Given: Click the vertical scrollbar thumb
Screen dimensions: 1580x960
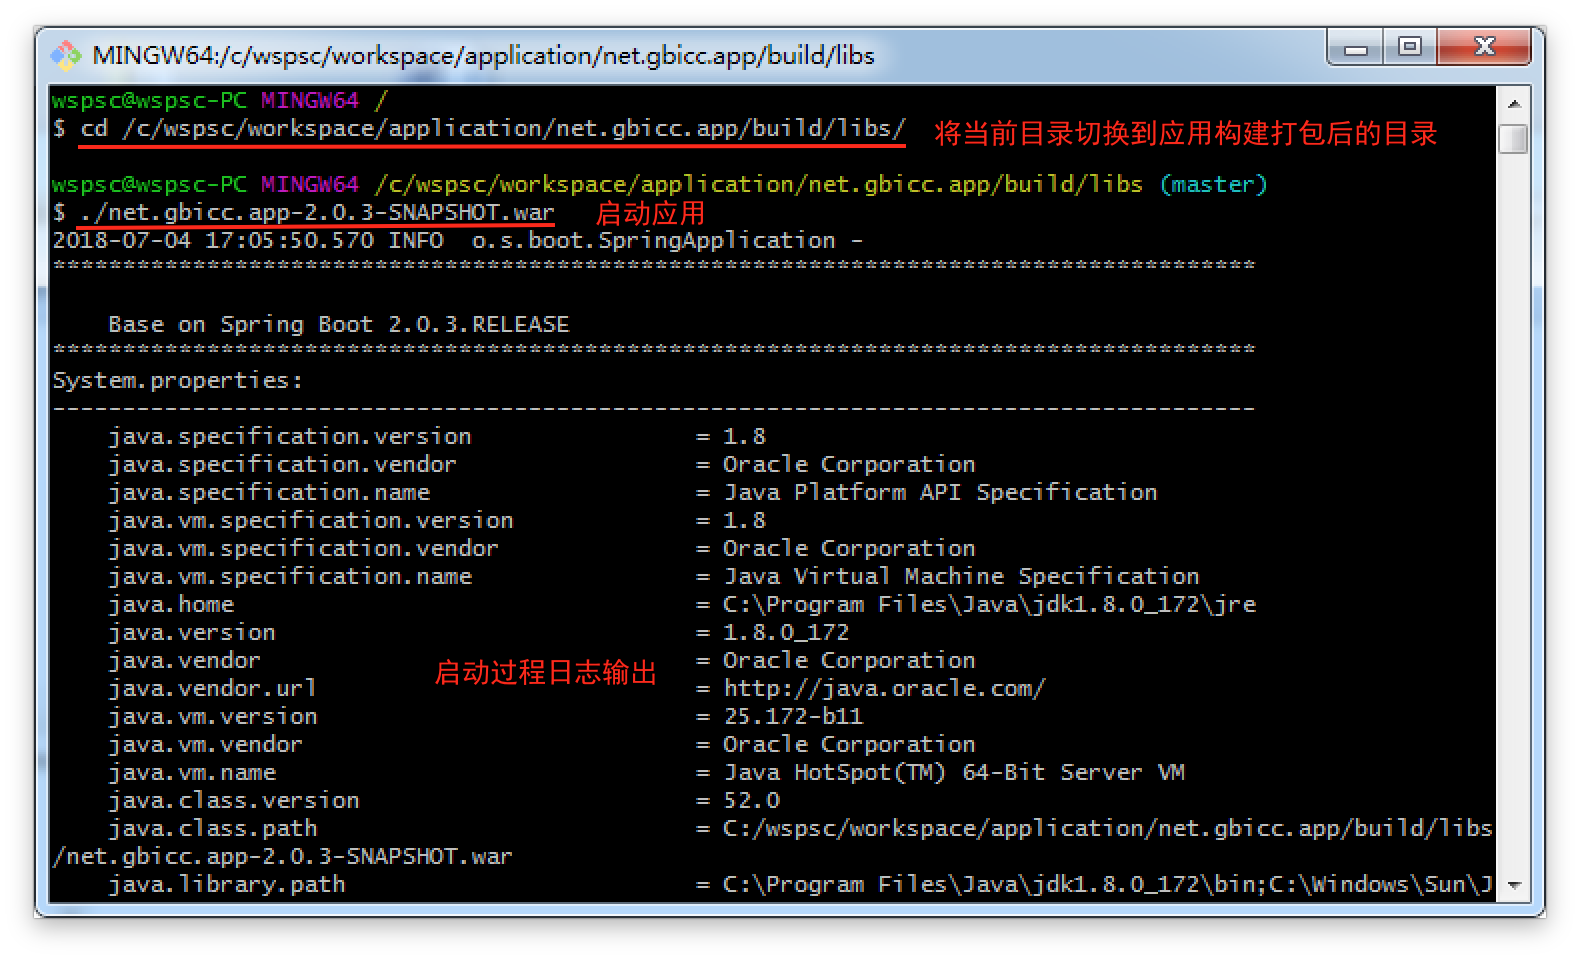Looking at the screenshot, I should coord(1513,138).
